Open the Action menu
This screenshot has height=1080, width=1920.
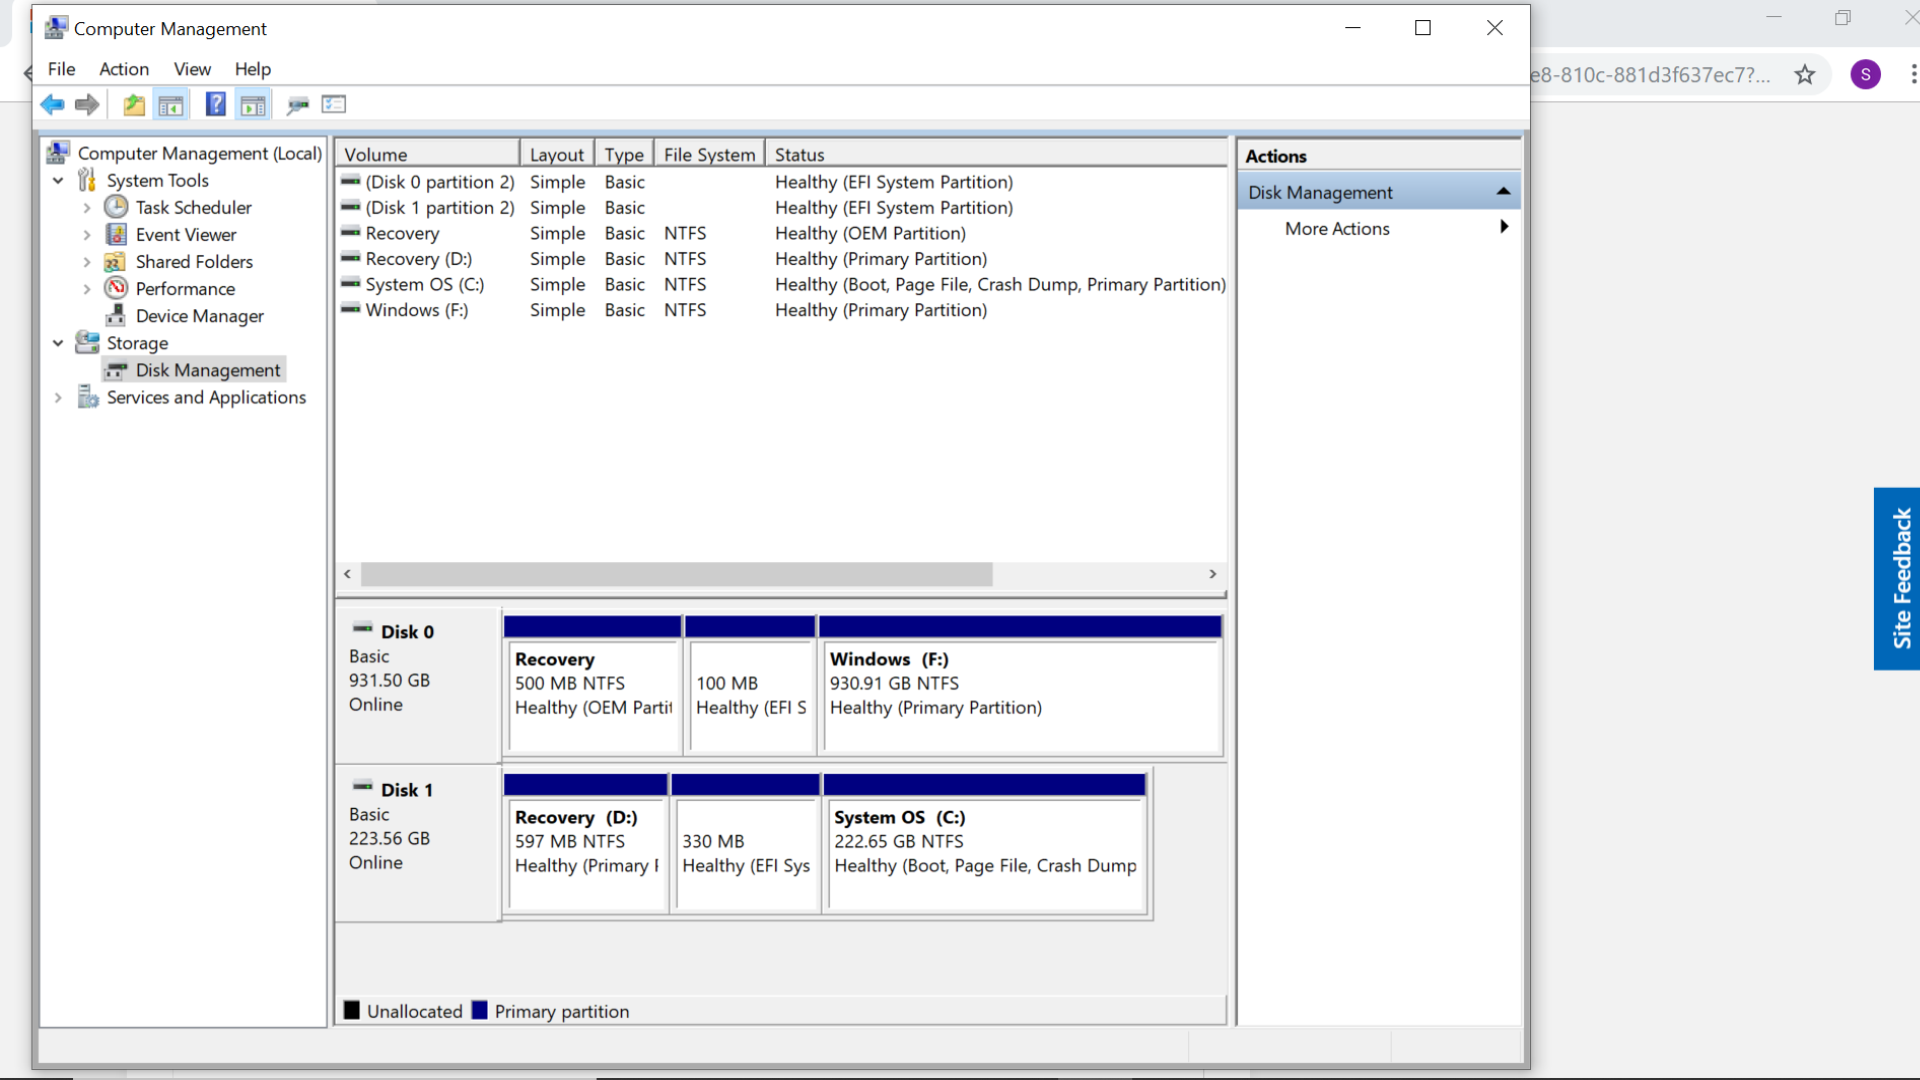coord(124,69)
